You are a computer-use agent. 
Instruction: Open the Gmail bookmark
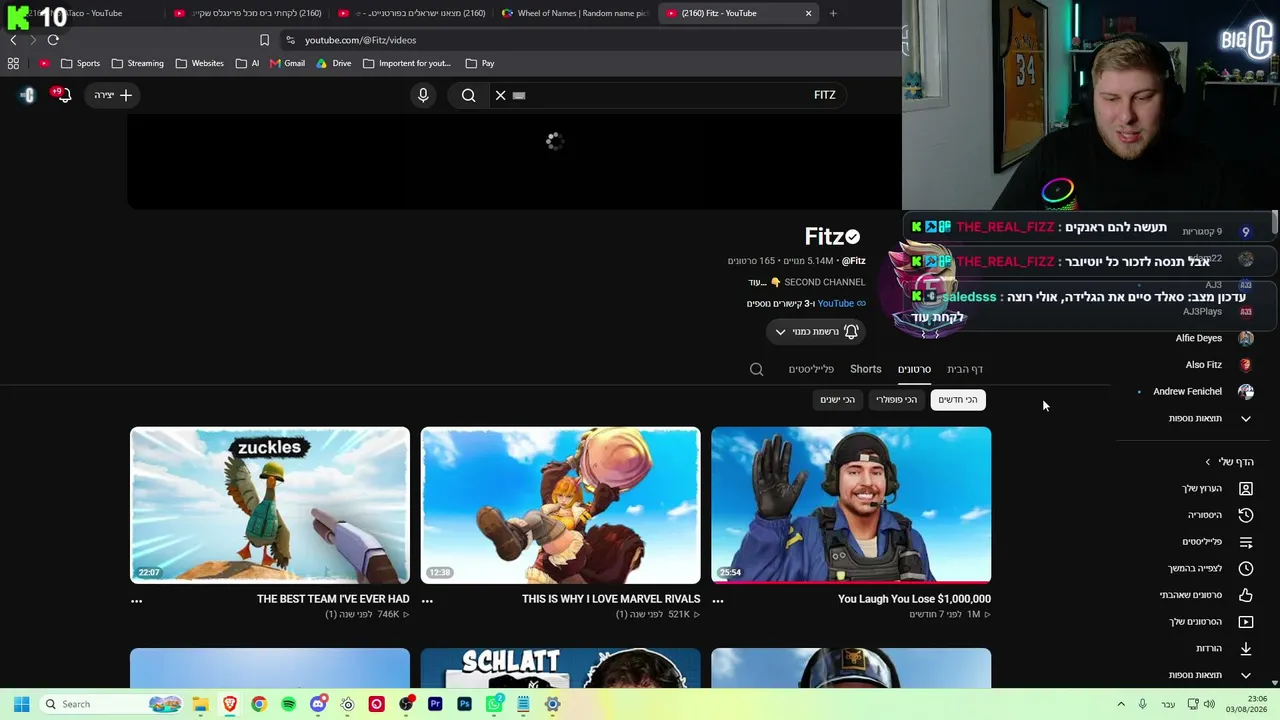287,63
